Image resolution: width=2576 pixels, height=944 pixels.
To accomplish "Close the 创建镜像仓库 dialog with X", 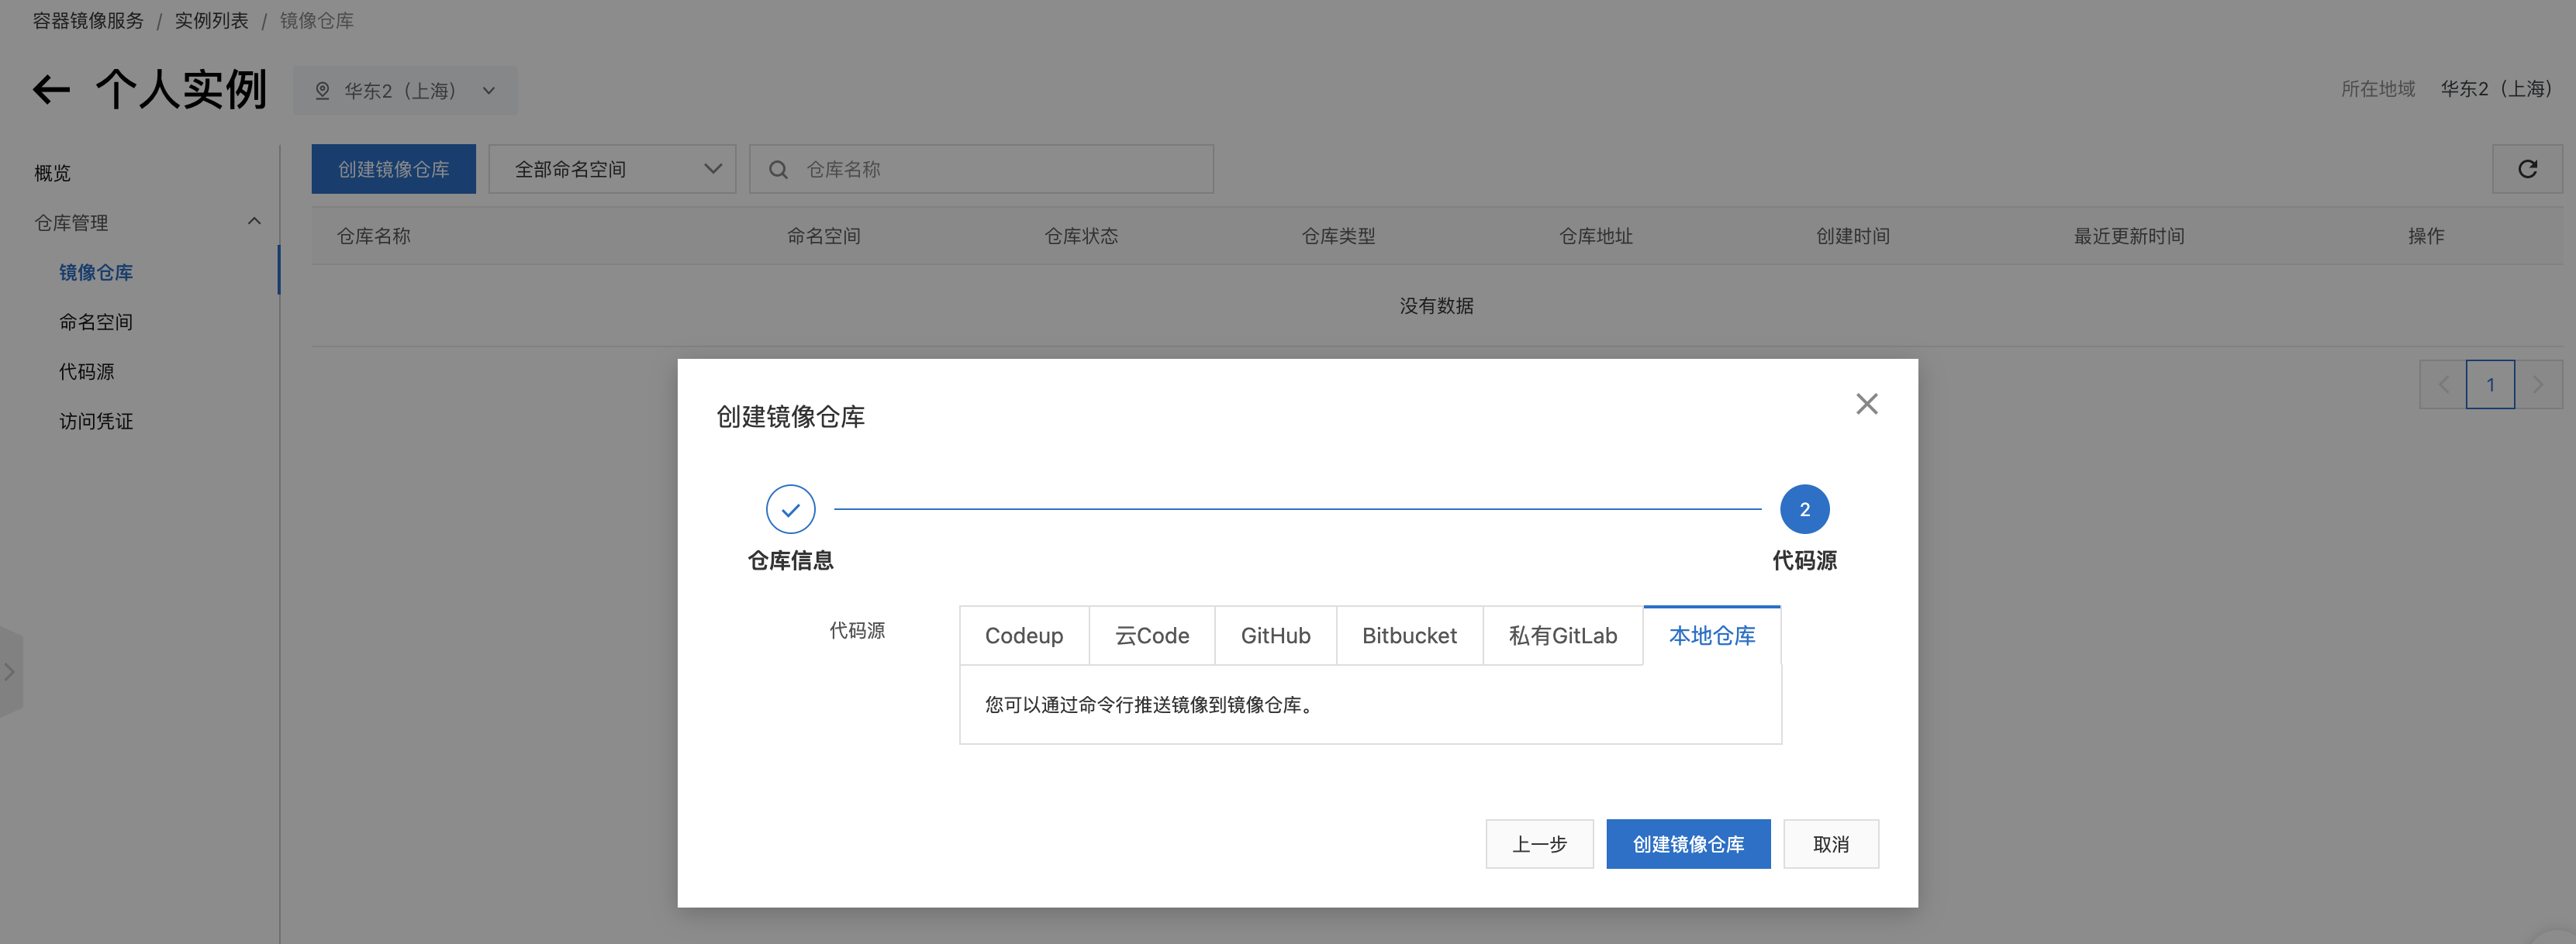I will (1866, 404).
